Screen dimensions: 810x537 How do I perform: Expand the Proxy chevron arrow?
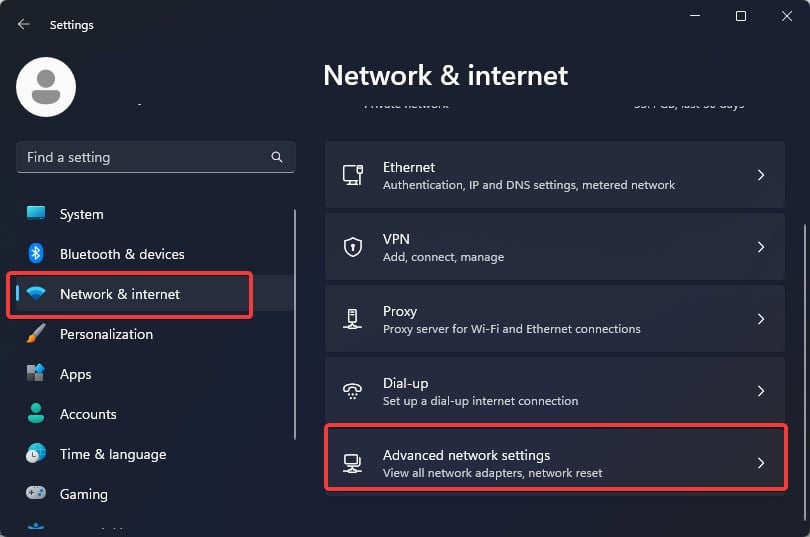click(x=761, y=319)
